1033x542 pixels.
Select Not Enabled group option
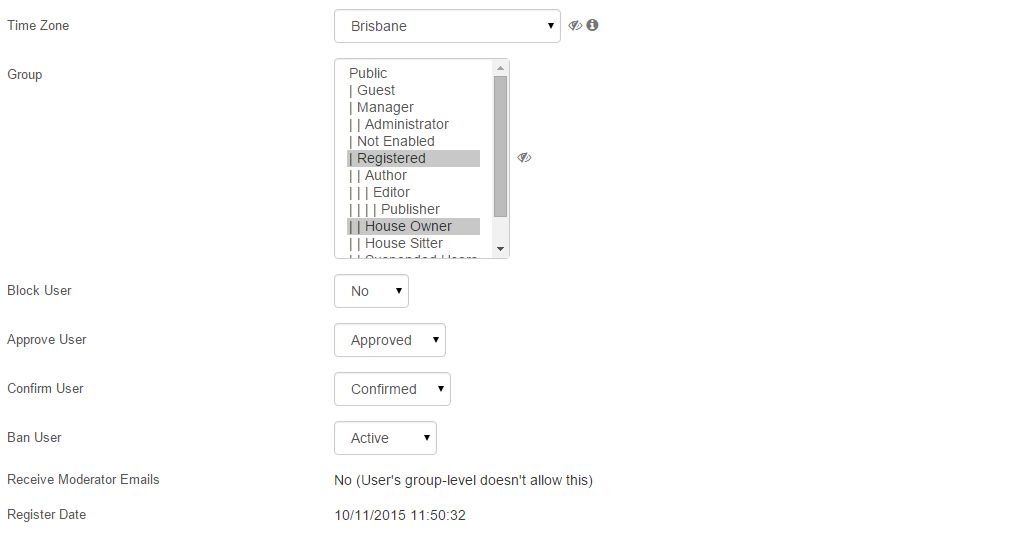[414, 142]
